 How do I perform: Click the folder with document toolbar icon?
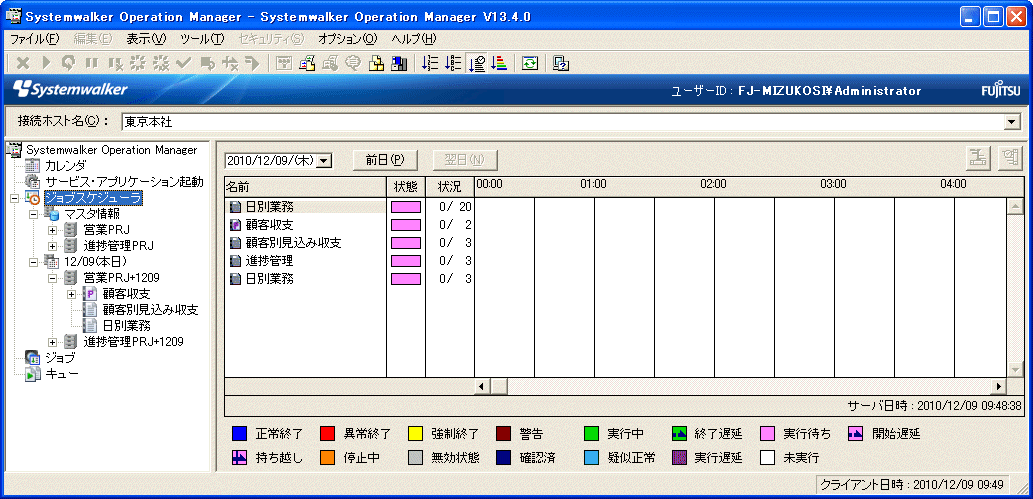(x=307, y=63)
